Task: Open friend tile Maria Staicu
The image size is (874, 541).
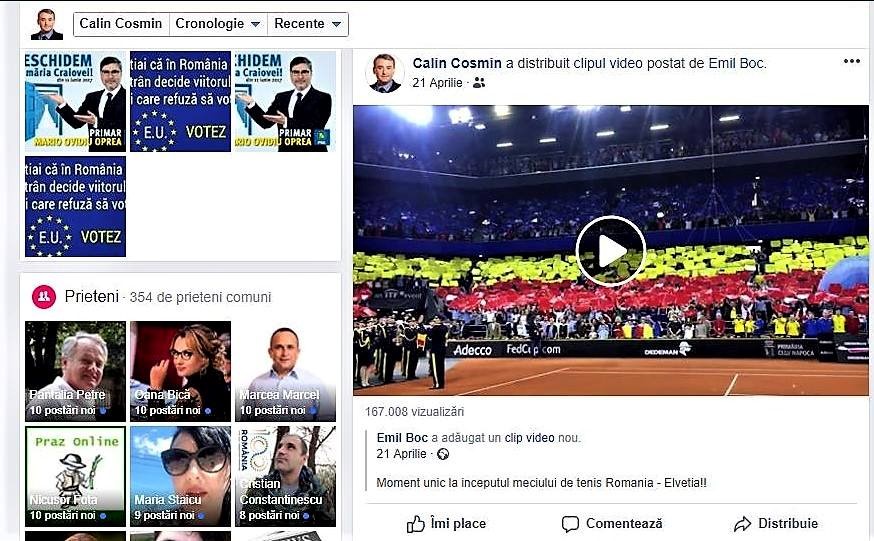Action: click(x=180, y=476)
